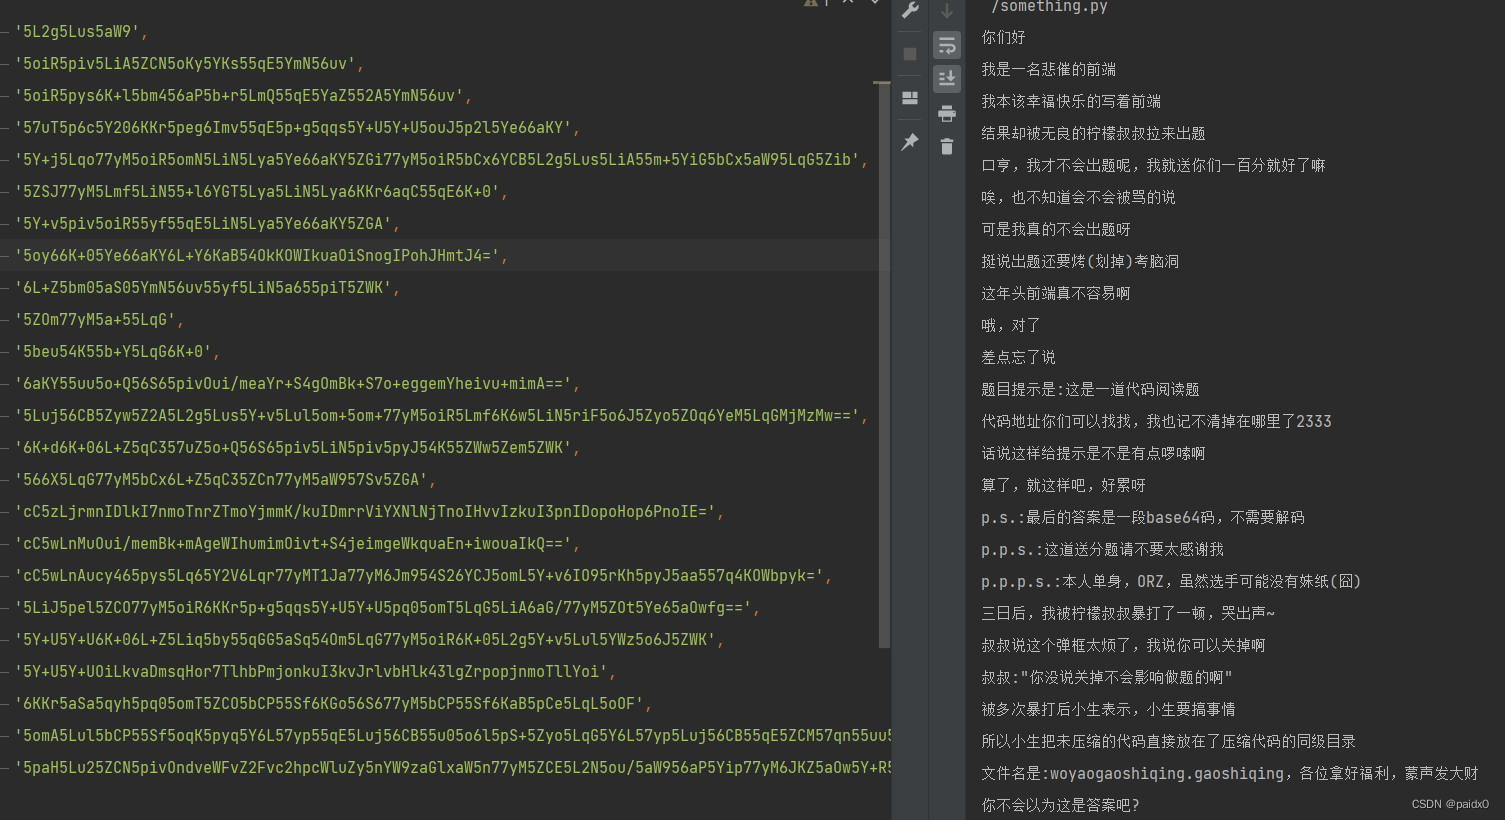Jump to next highlight with down chevron icon
The width and height of the screenshot is (1505, 820).
pyautogui.click(x=875, y=4)
